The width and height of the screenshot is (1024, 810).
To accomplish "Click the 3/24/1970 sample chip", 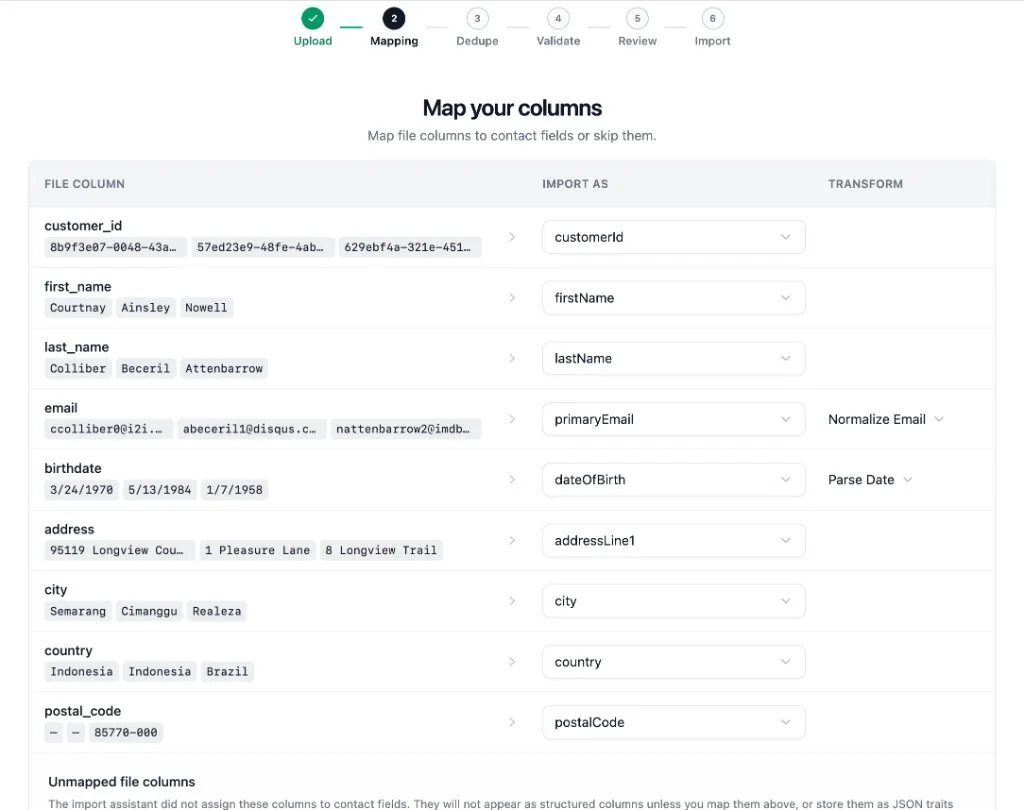I will pos(82,490).
